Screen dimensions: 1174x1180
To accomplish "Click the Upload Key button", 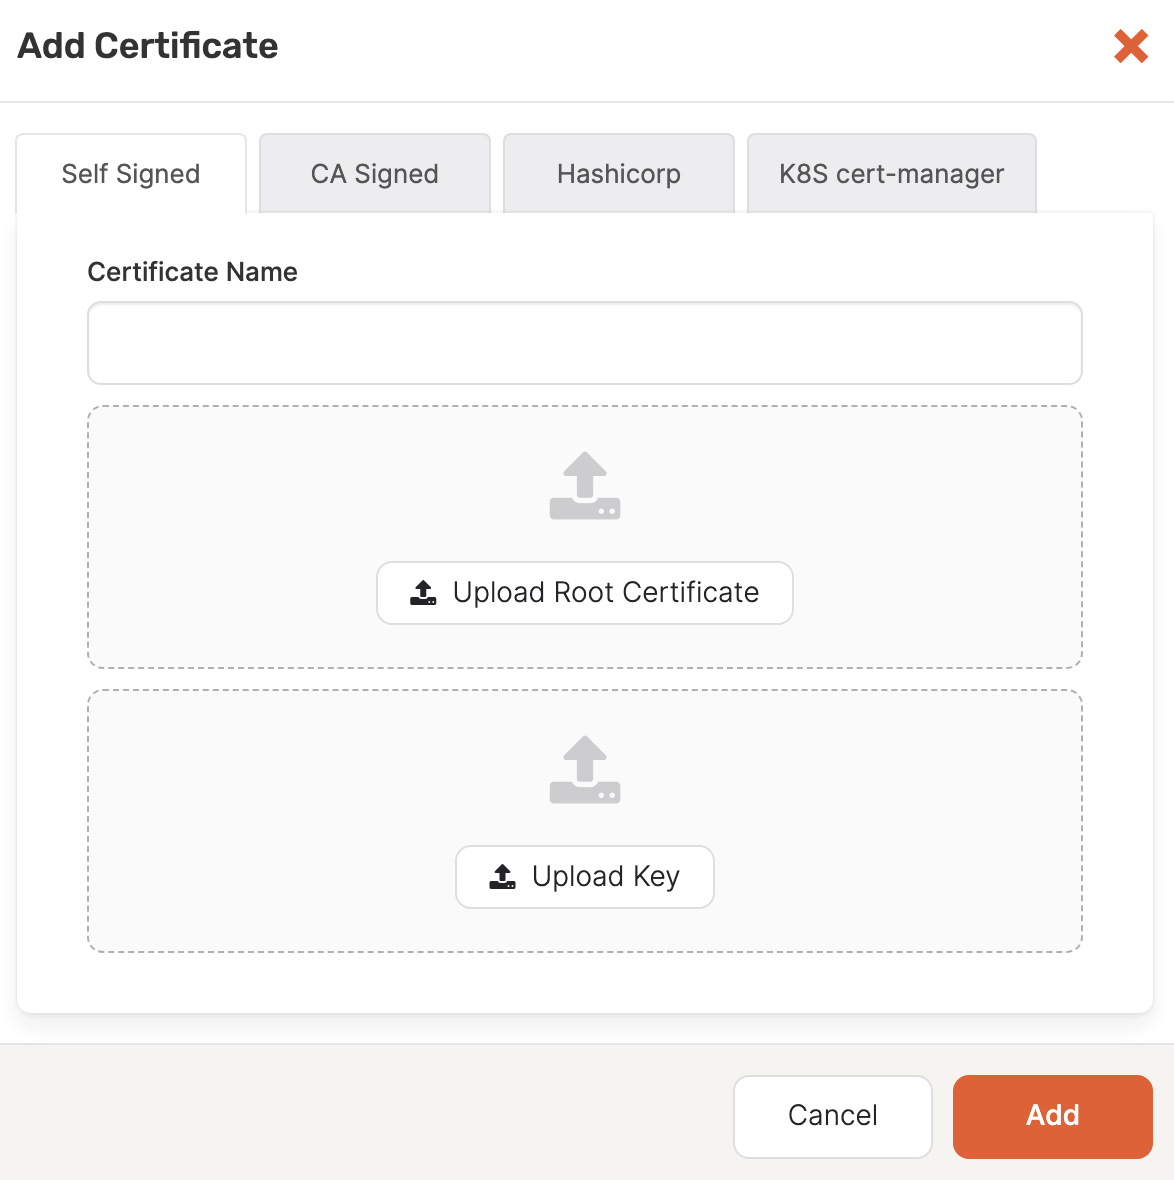I will (x=584, y=876).
